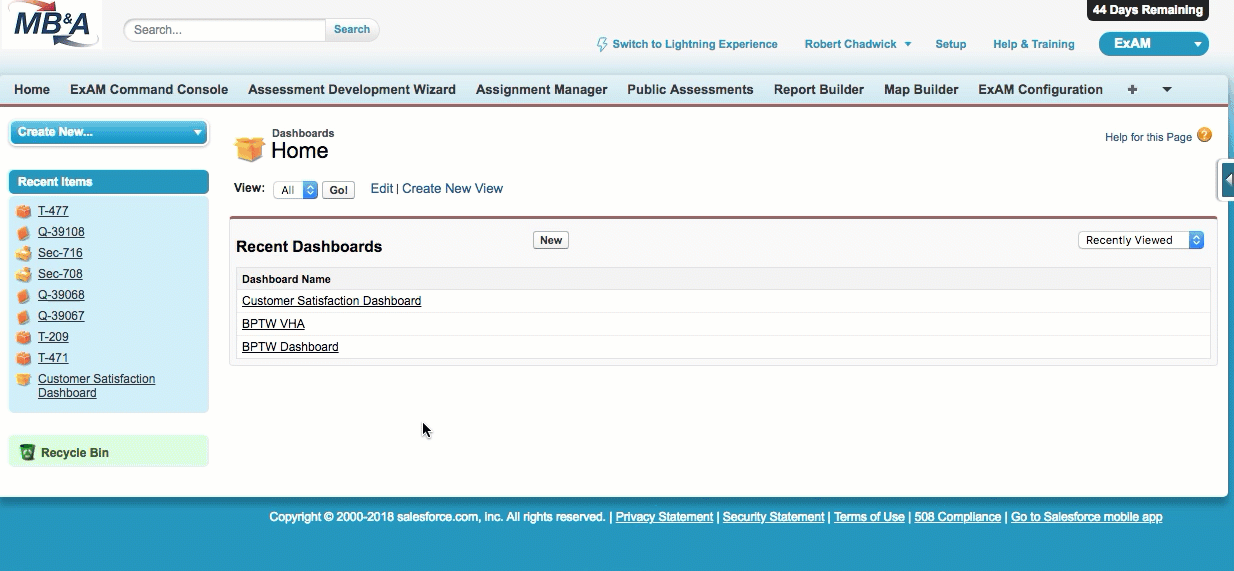Show more tabs dropdown arrow
This screenshot has width=1234, height=571.
click(x=1167, y=89)
